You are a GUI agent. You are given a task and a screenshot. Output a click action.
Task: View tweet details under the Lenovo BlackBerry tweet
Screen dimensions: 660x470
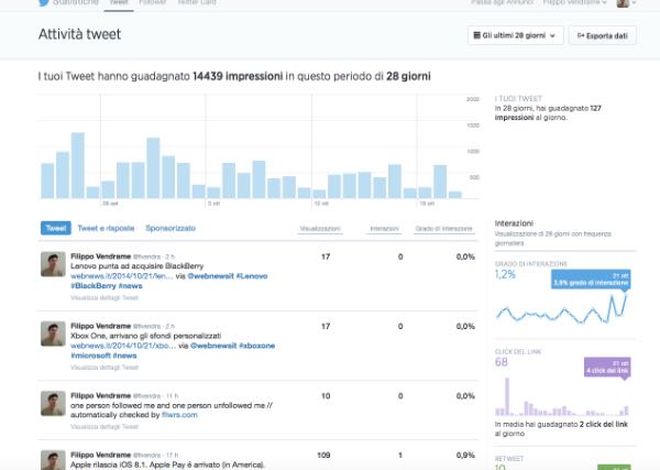(104, 297)
